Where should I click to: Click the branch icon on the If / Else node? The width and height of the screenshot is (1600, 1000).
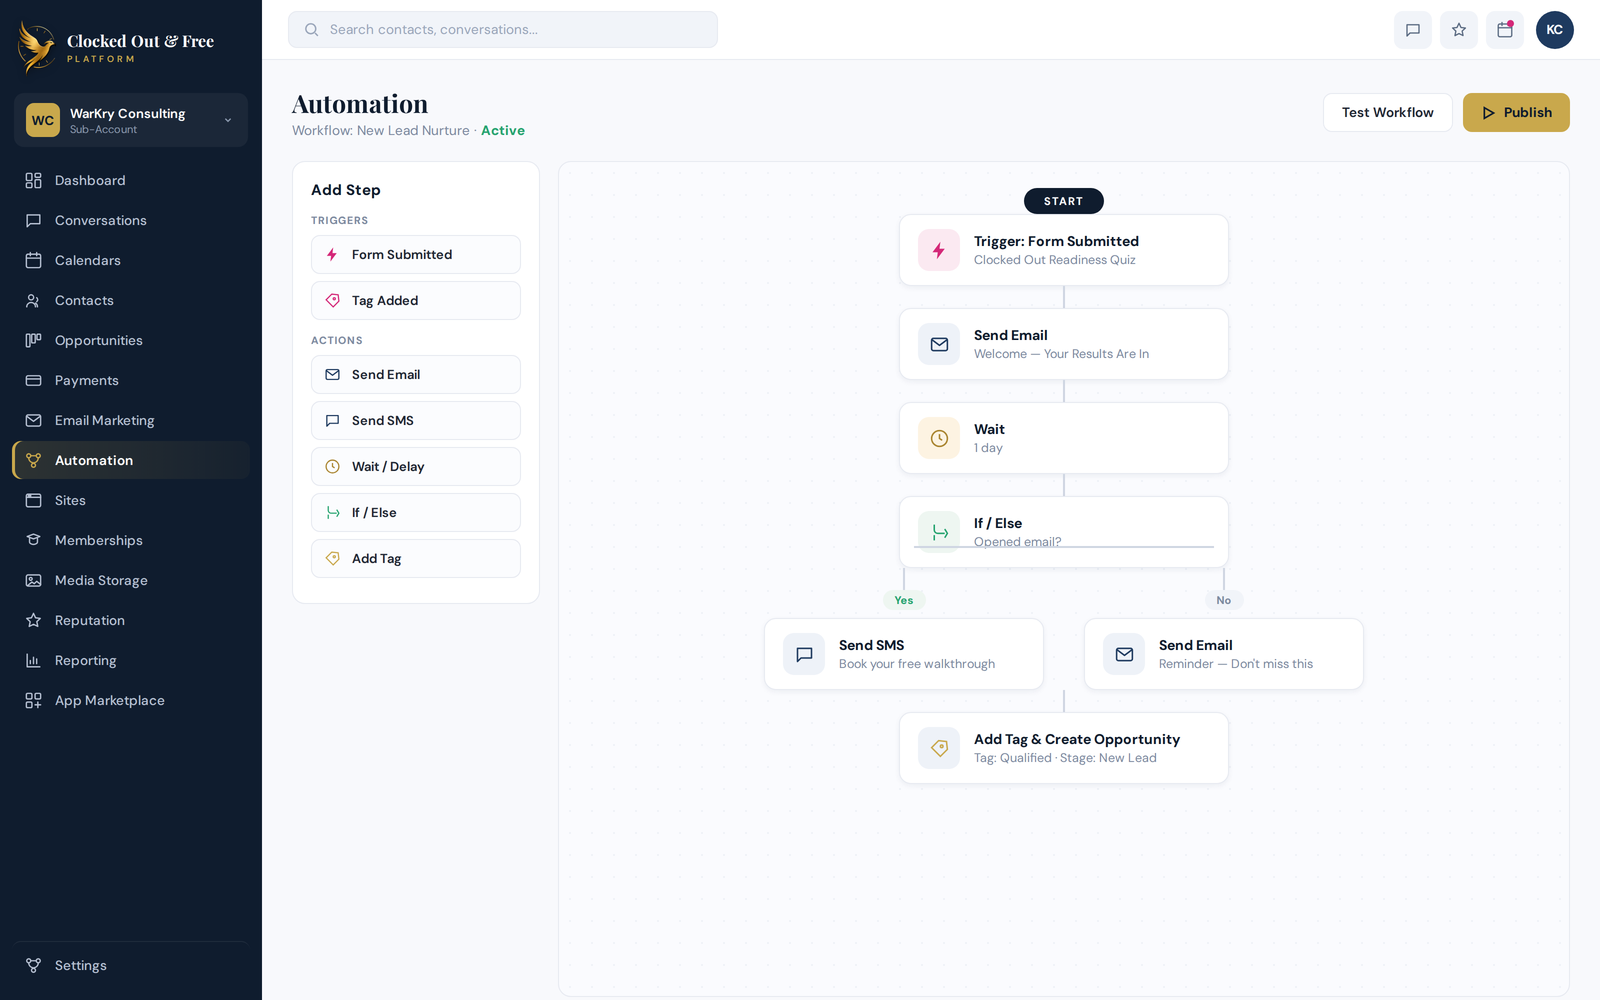[x=939, y=532]
